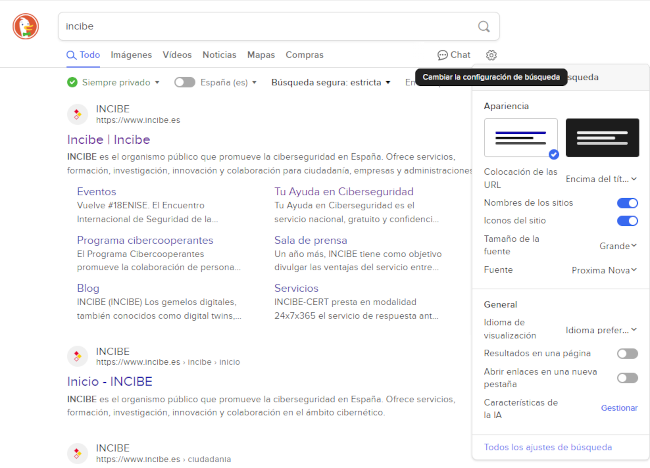This screenshot has width=650, height=468.
Task: Disable Nombres de los sitios toggle
Action: 627,203
